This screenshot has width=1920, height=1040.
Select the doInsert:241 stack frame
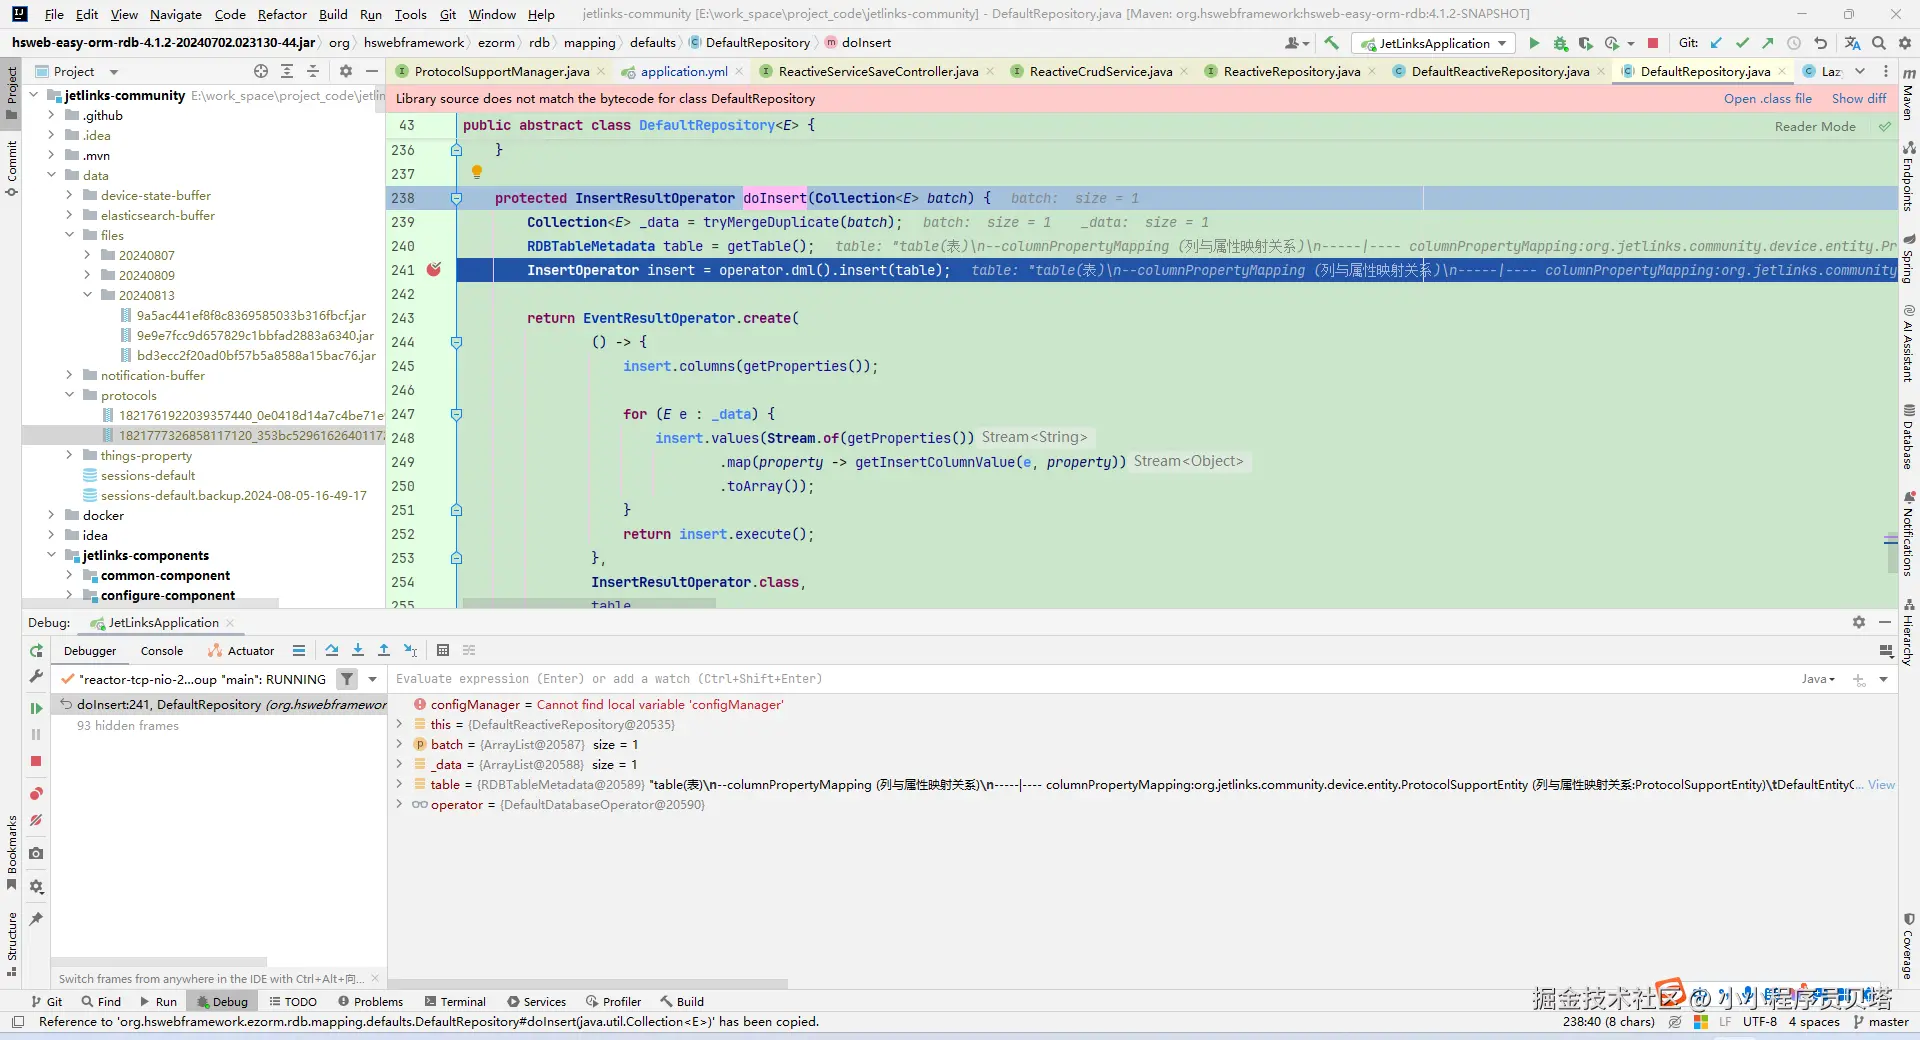click(x=220, y=704)
